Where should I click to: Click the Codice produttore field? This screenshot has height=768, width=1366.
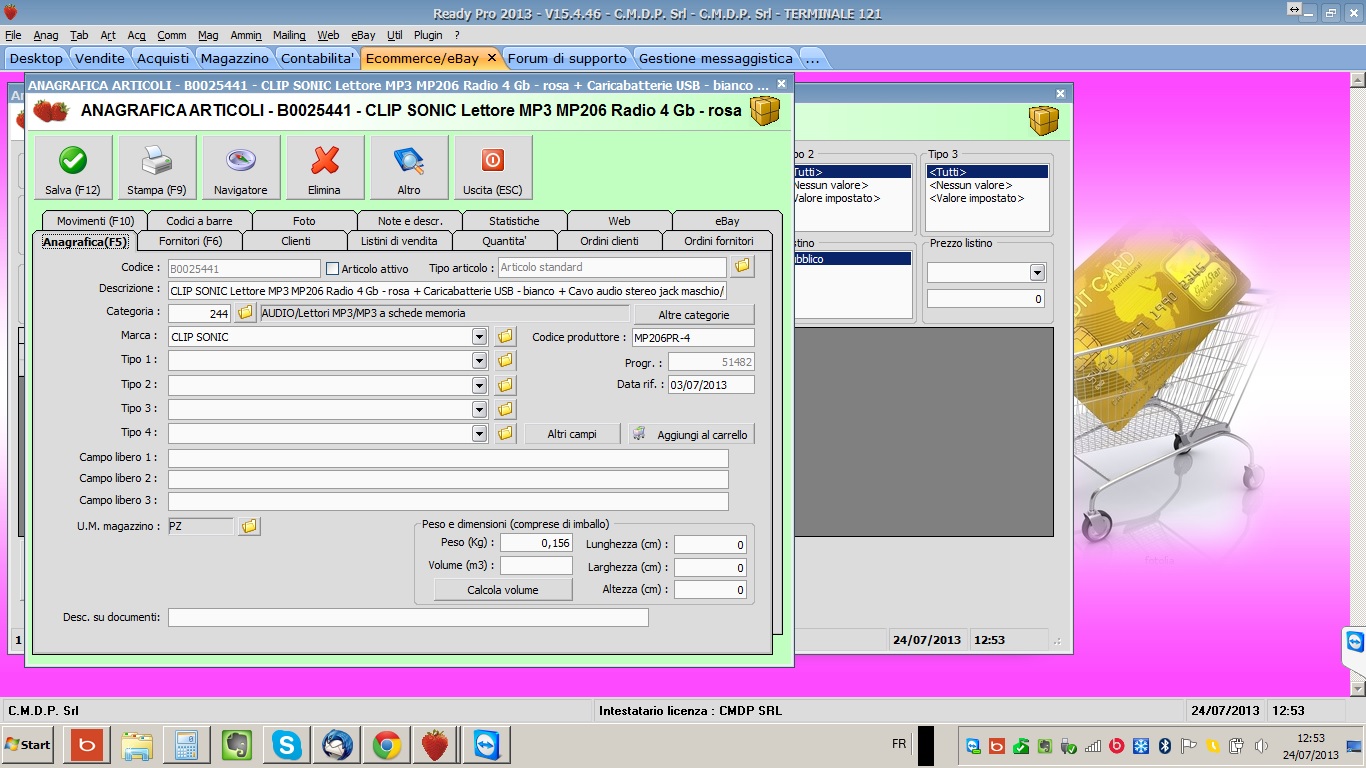pos(693,338)
